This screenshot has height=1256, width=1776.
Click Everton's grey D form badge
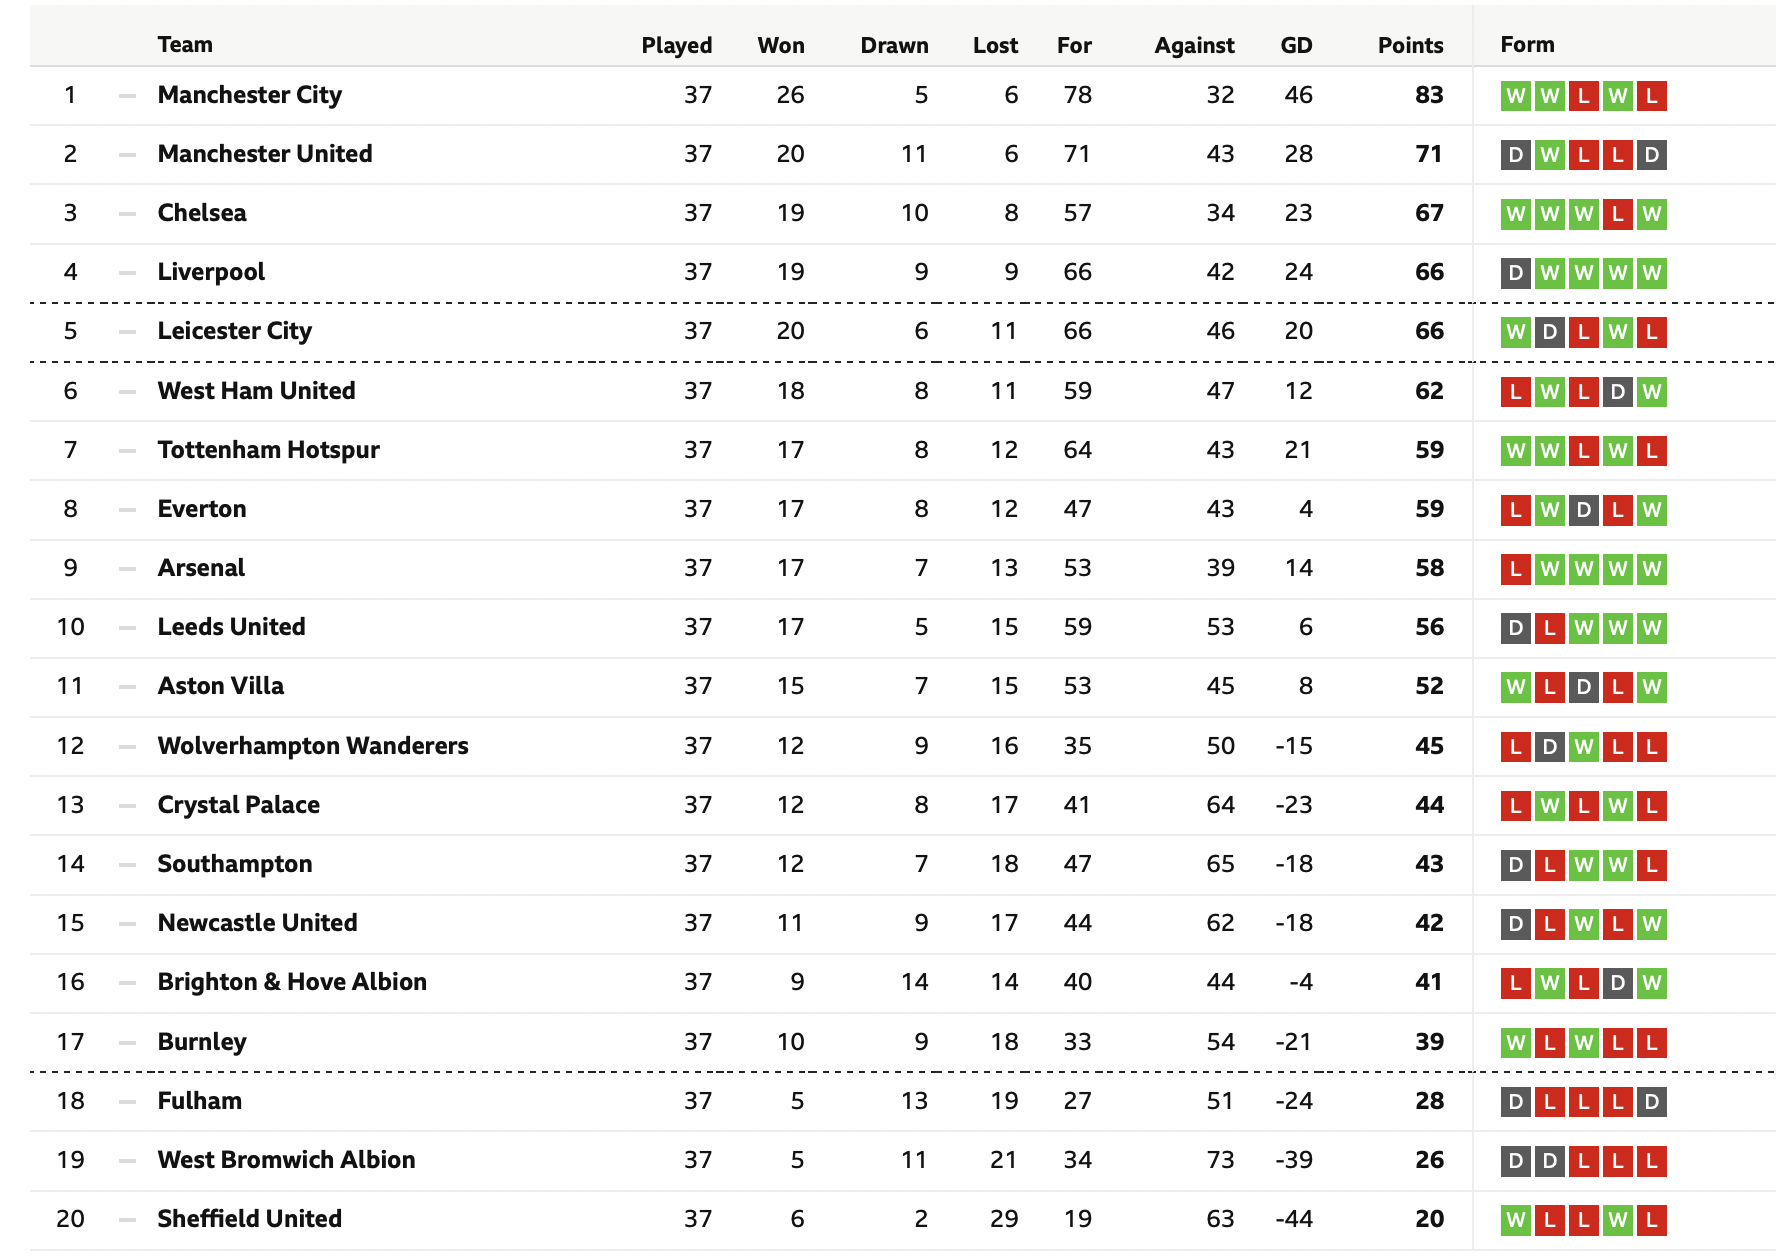coord(1584,510)
